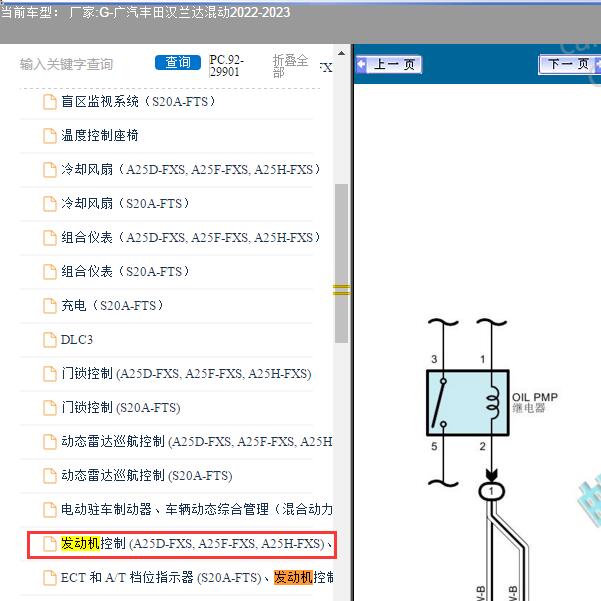The height and width of the screenshot is (601, 601).
Task: Click document icon beside 温度控制座椅
Action: (x=50, y=136)
